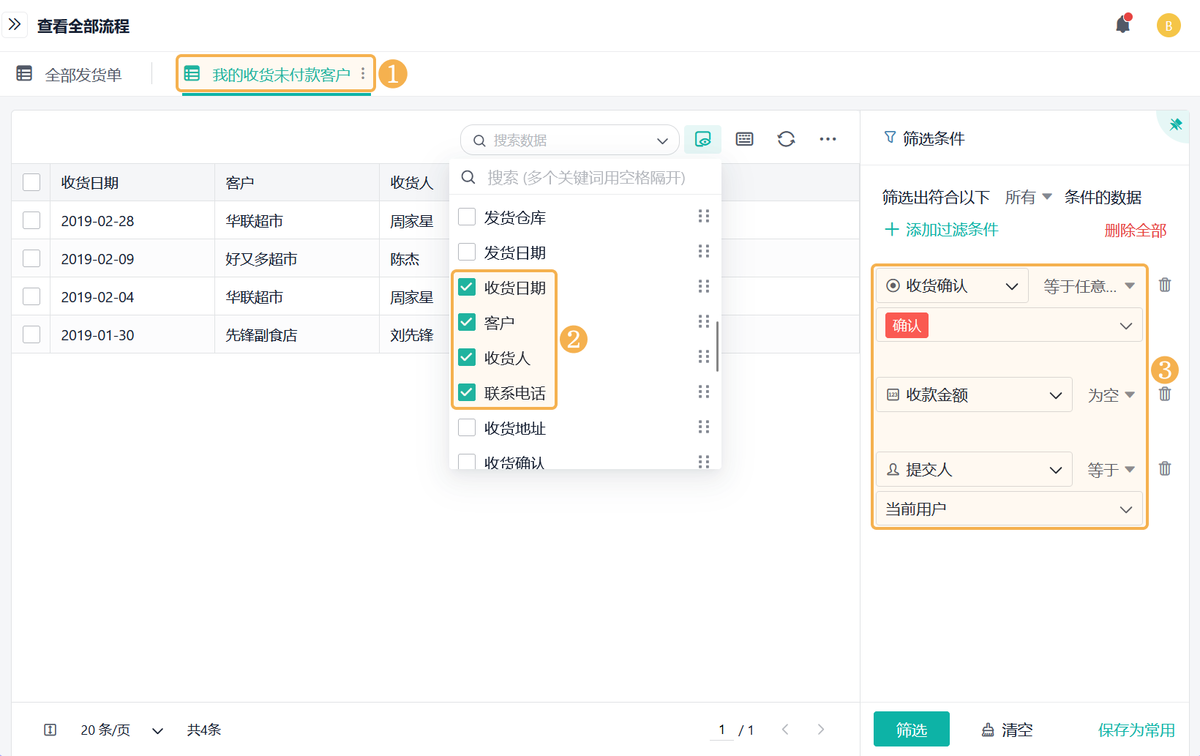Click the 筛选 button
The image size is (1200, 756).
911,730
